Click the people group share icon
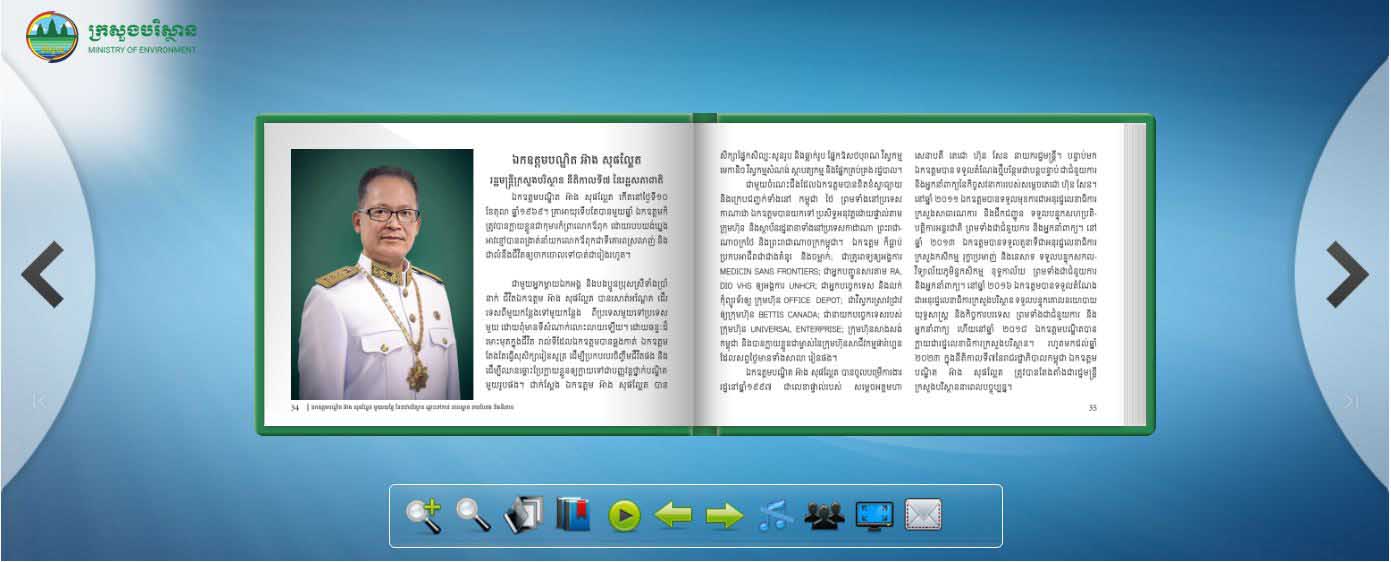This screenshot has width=1391, height=562. [x=824, y=516]
